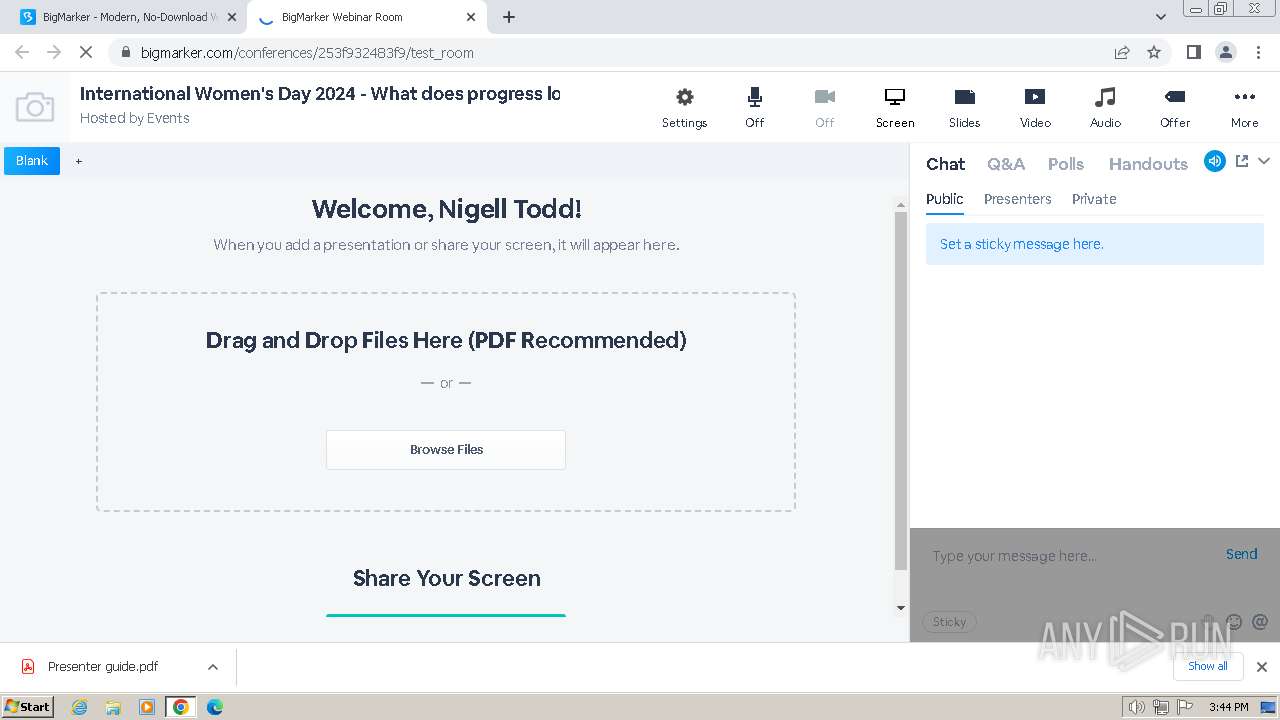Add a new tab with plus

click(x=79, y=161)
